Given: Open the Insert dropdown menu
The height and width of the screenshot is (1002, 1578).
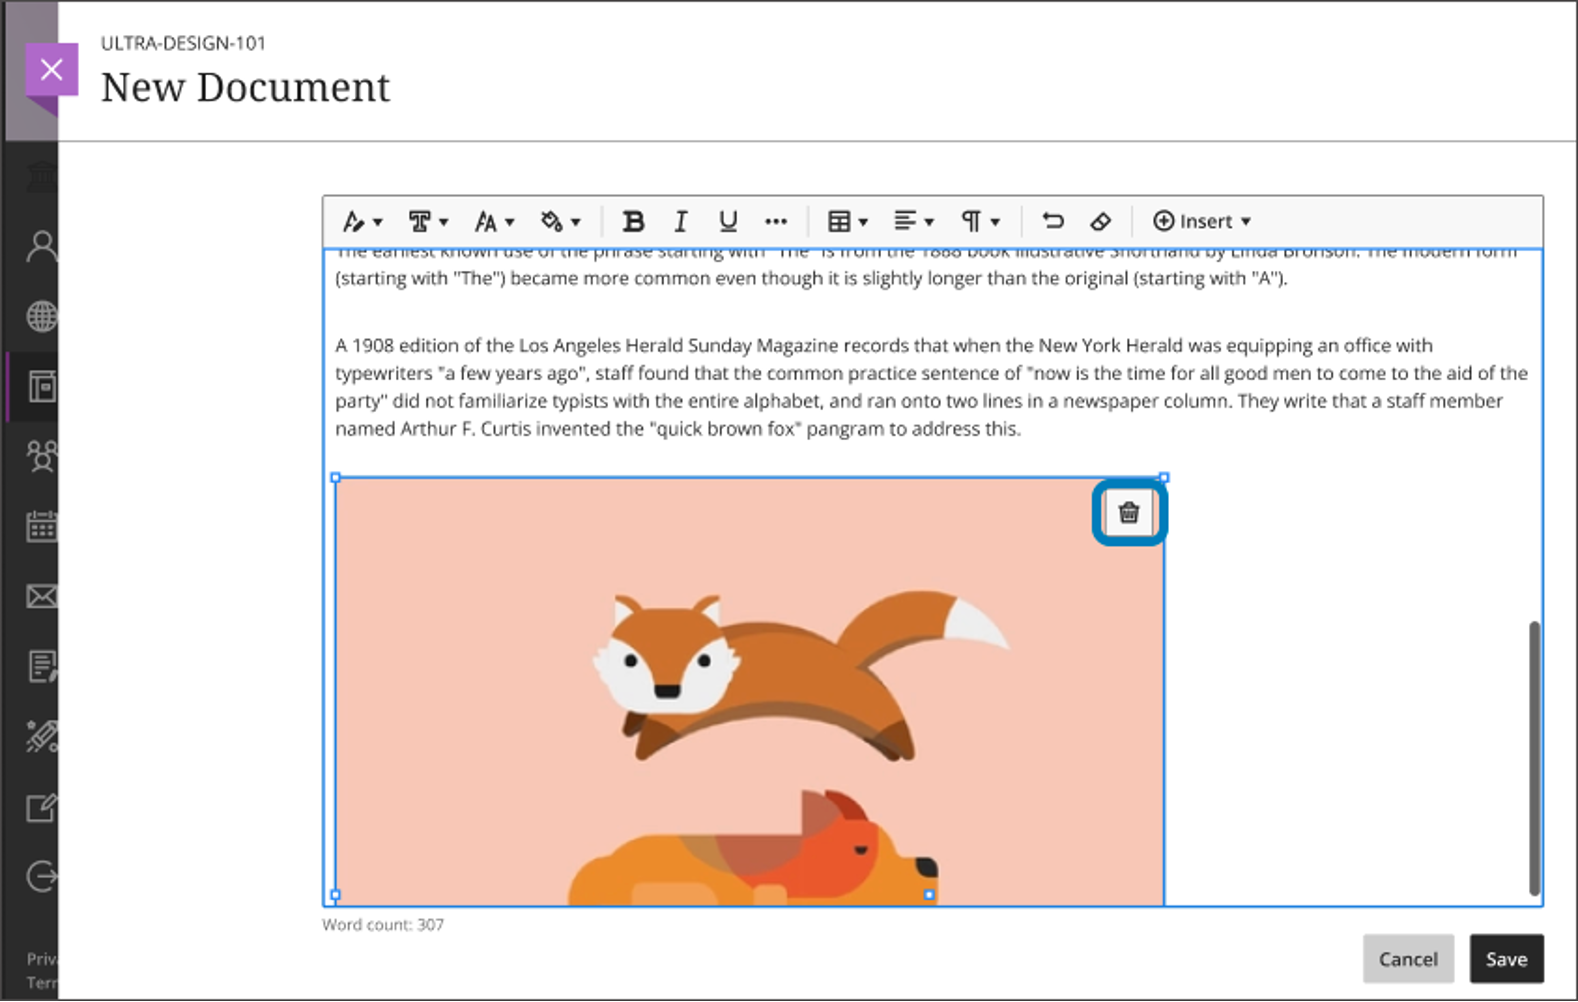Looking at the screenshot, I should point(1201,221).
